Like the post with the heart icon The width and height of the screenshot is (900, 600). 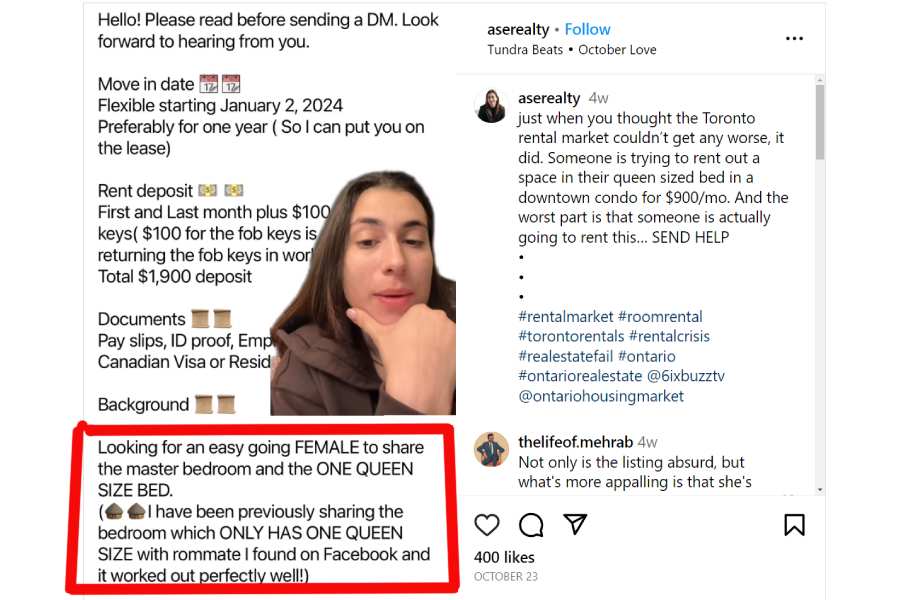coord(487,525)
